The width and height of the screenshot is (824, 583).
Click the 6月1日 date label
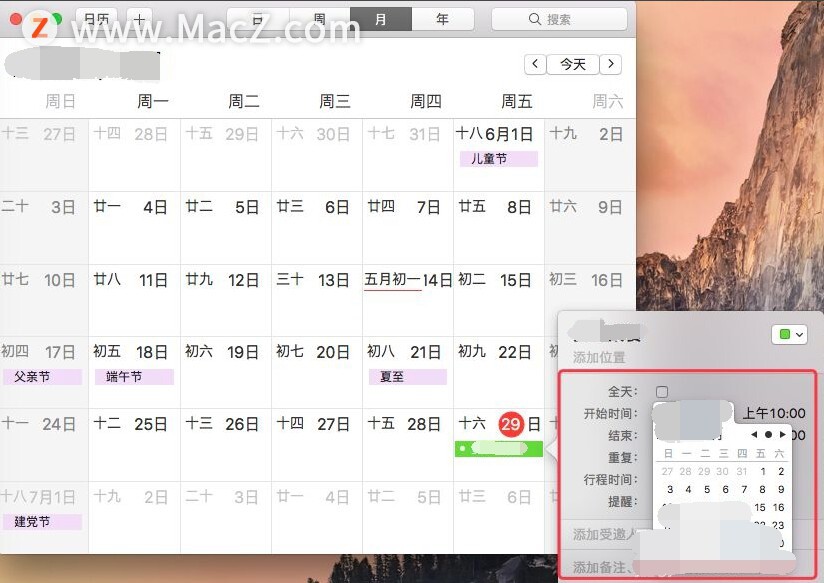pyautogui.click(x=509, y=134)
